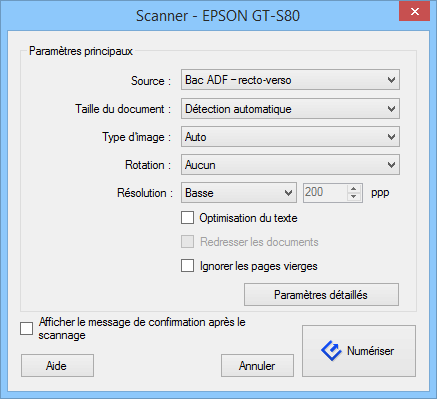Screen dimensions: 437x399
Task: Decrease resolution with the down stepper arrow
Action: (x=354, y=197)
